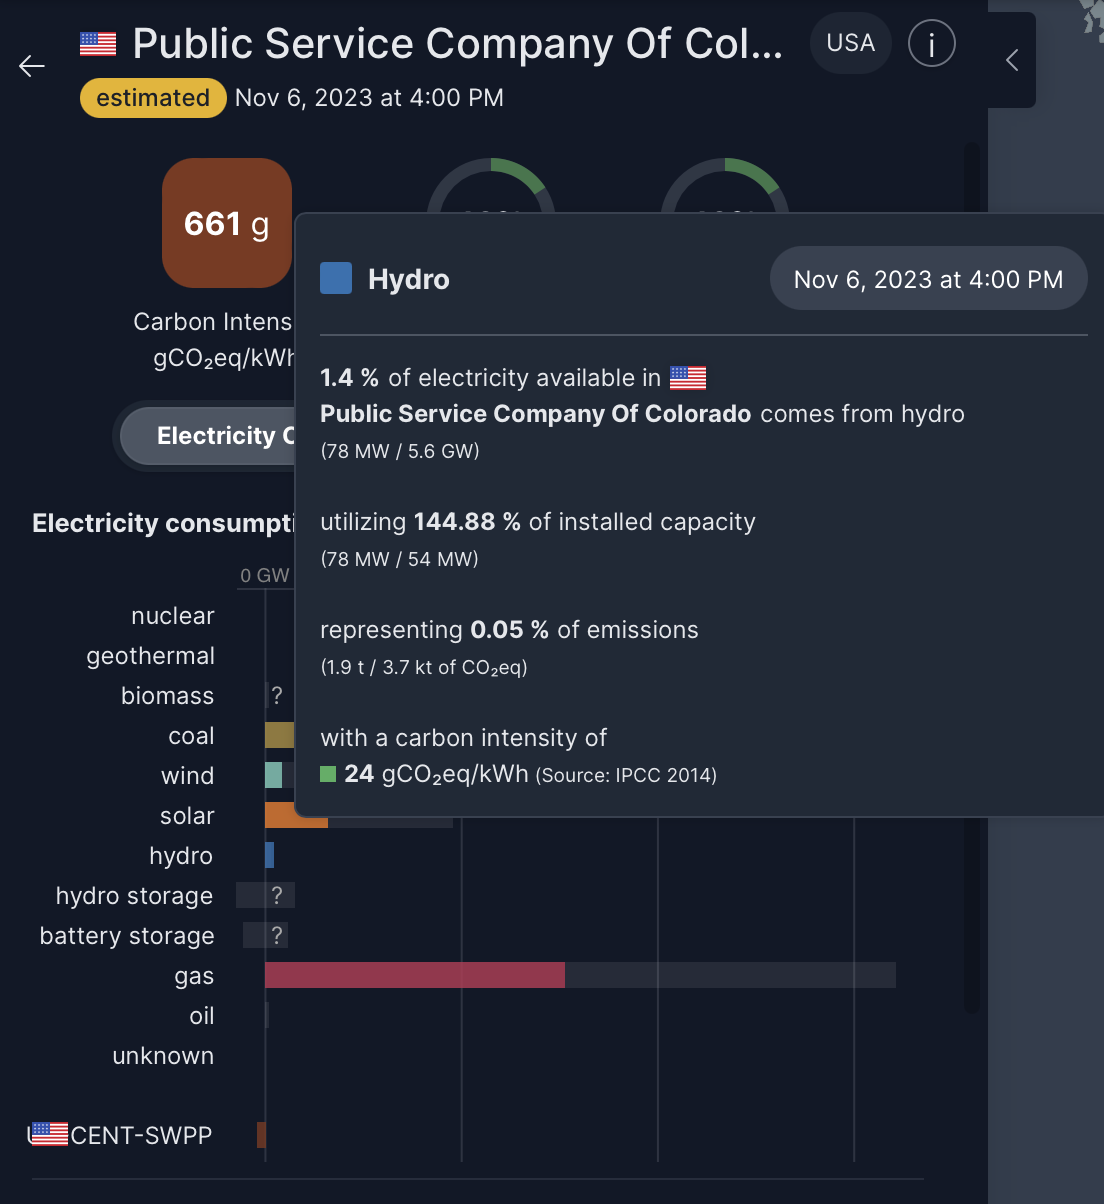Select the USA badge

pyautogui.click(x=850, y=43)
